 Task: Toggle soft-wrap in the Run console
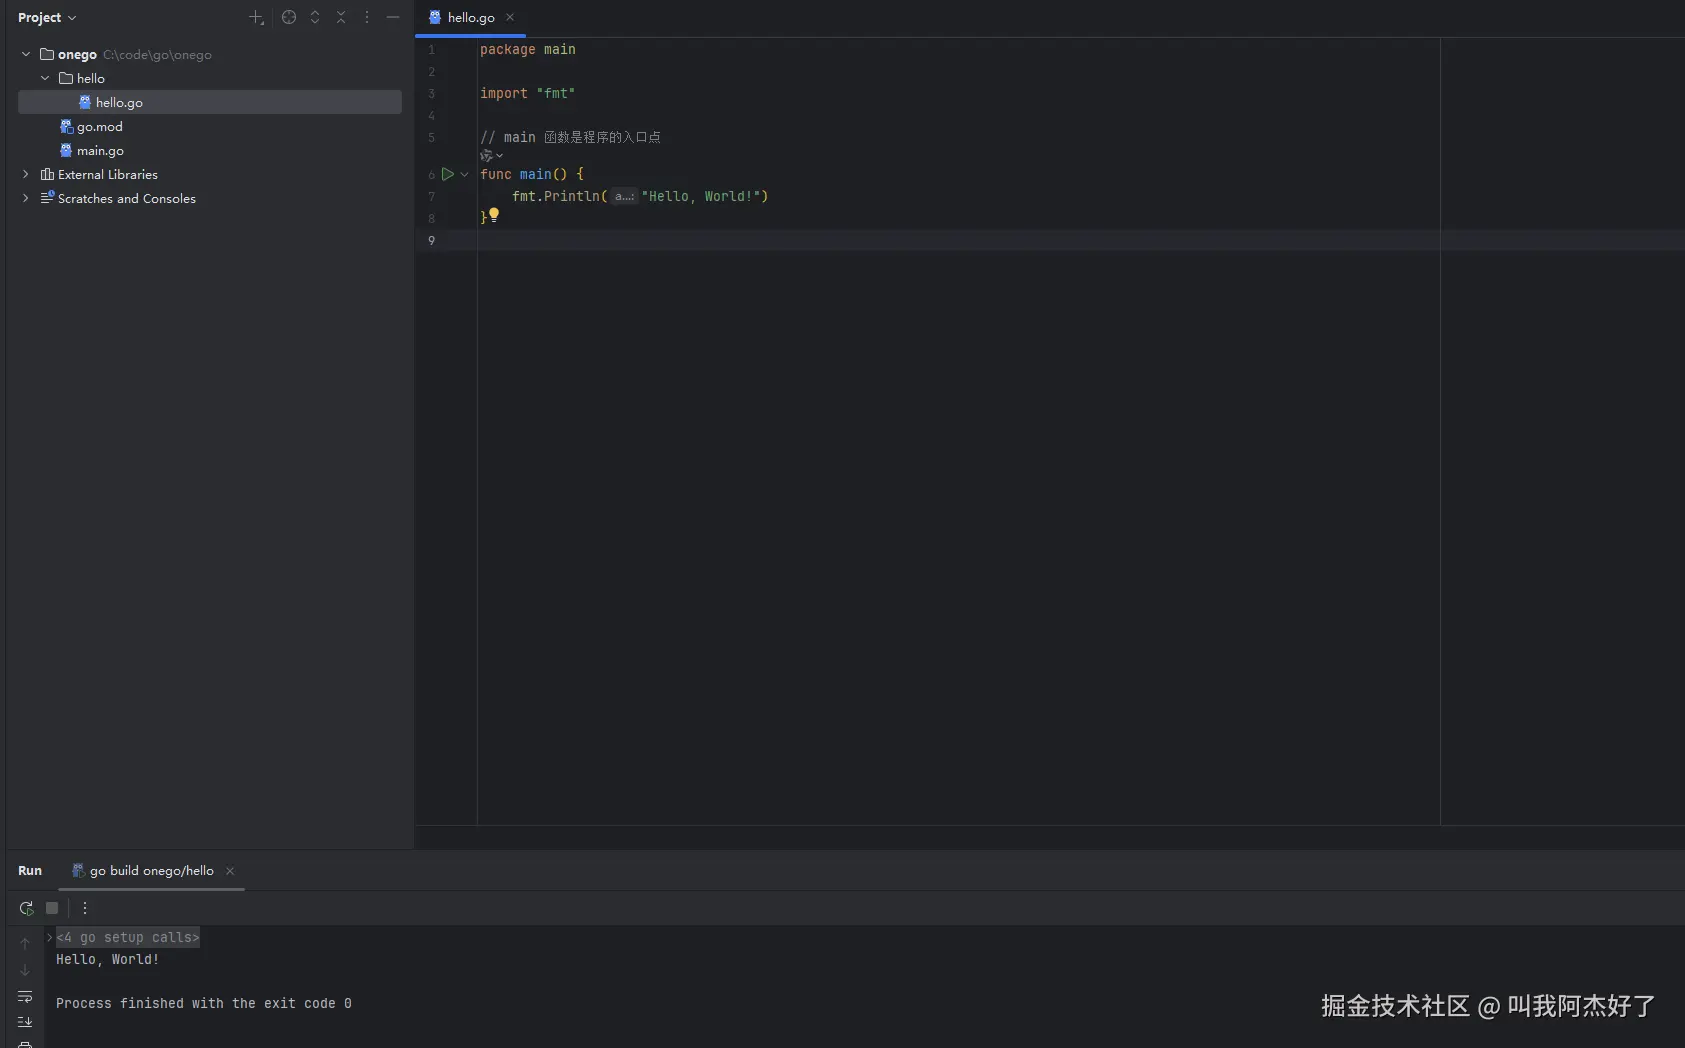pyautogui.click(x=25, y=996)
